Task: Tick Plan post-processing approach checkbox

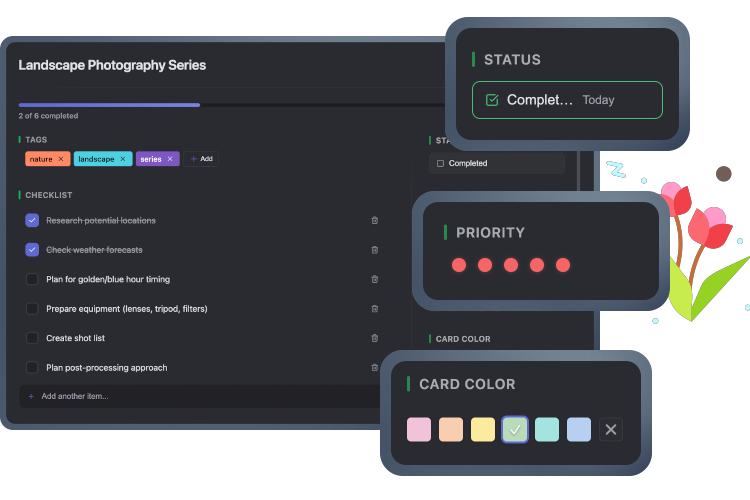Action: (x=32, y=367)
